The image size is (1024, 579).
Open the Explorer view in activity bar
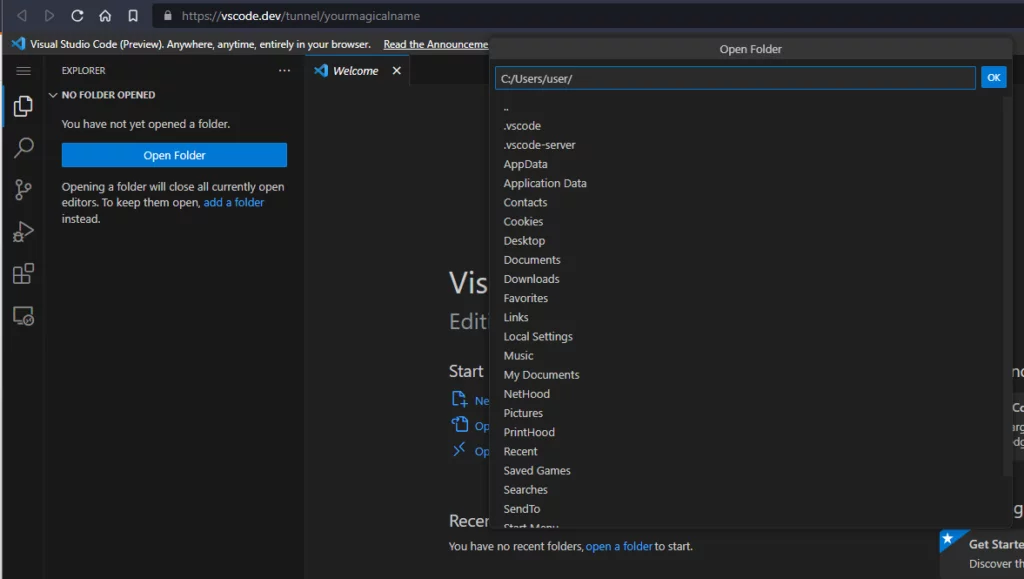point(23,106)
